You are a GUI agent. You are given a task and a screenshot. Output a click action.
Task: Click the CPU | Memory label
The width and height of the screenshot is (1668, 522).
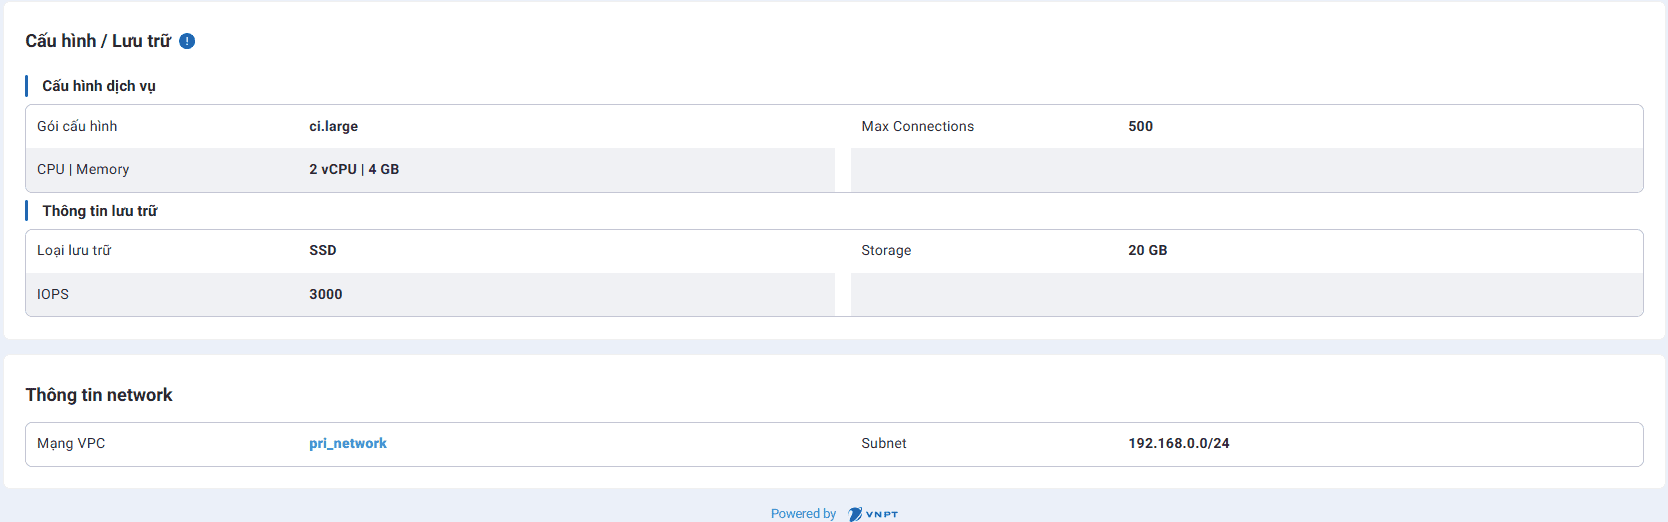(x=83, y=169)
